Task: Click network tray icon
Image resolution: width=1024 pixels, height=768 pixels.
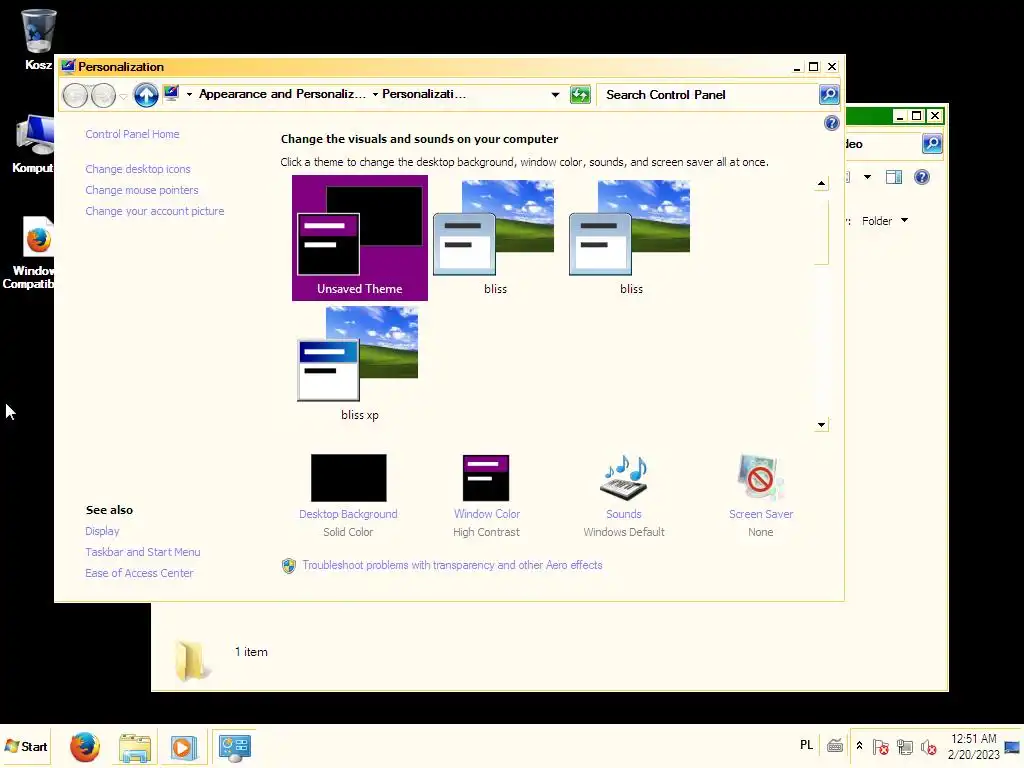Action: tap(904, 746)
